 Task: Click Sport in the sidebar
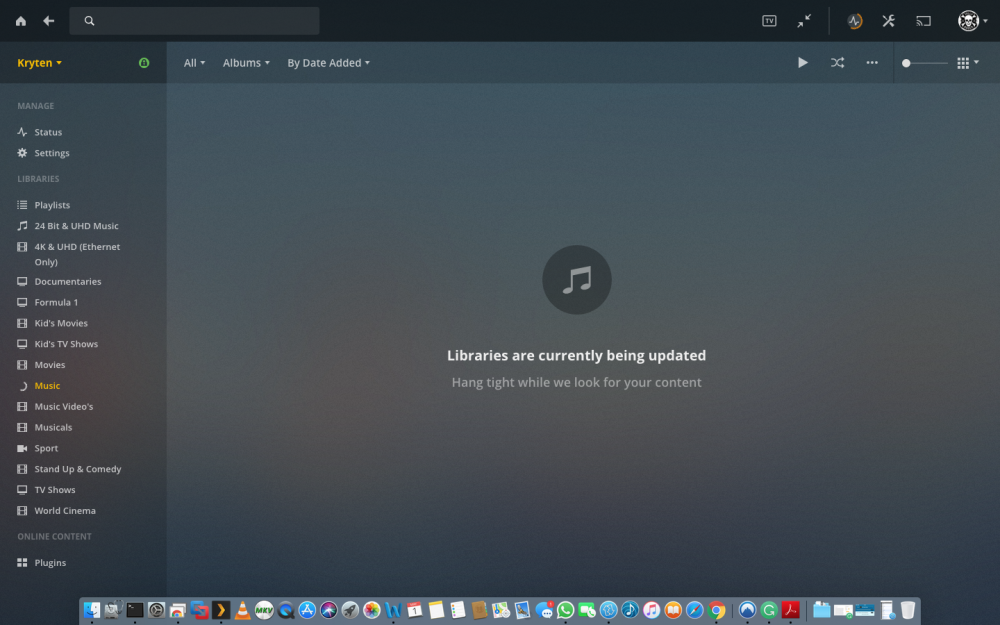tap(46, 448)
